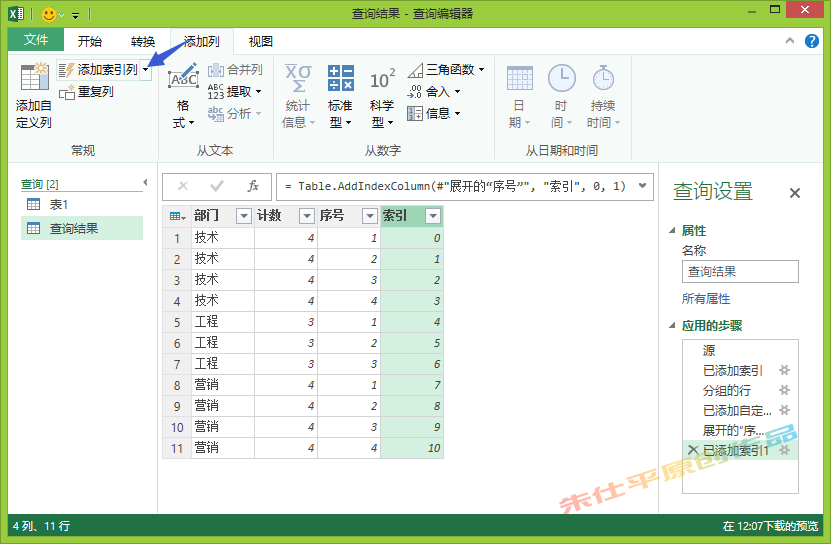Expand the 添加索引列 dropdown arrow

146,70
